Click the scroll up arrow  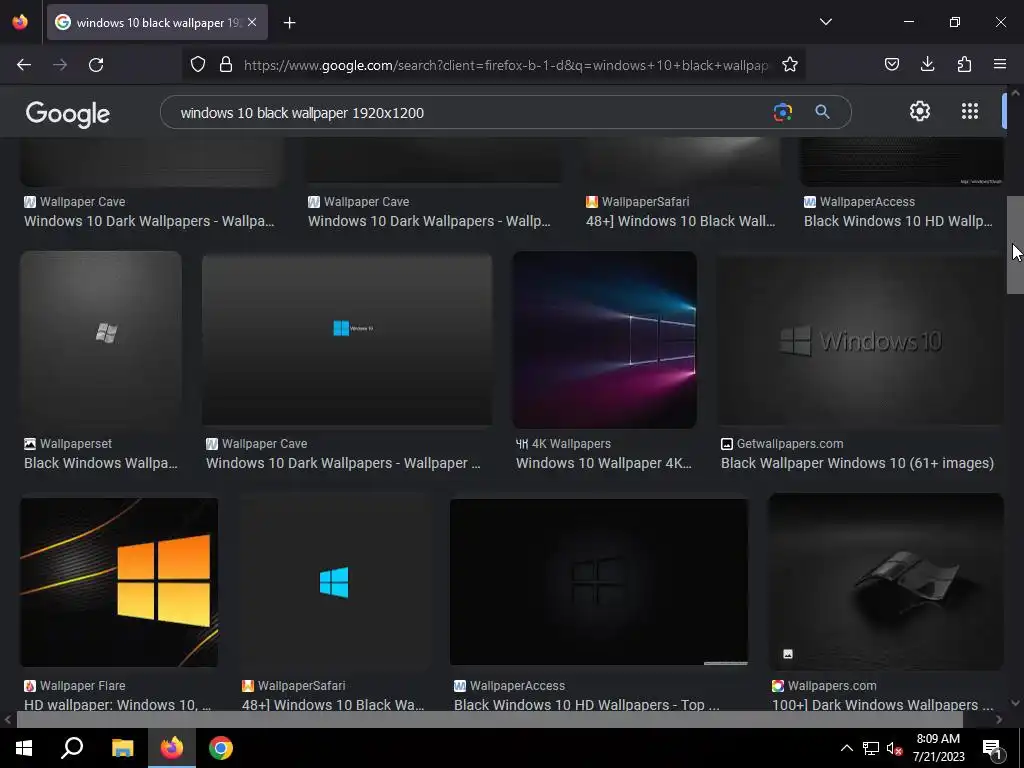click(1015, 93)
